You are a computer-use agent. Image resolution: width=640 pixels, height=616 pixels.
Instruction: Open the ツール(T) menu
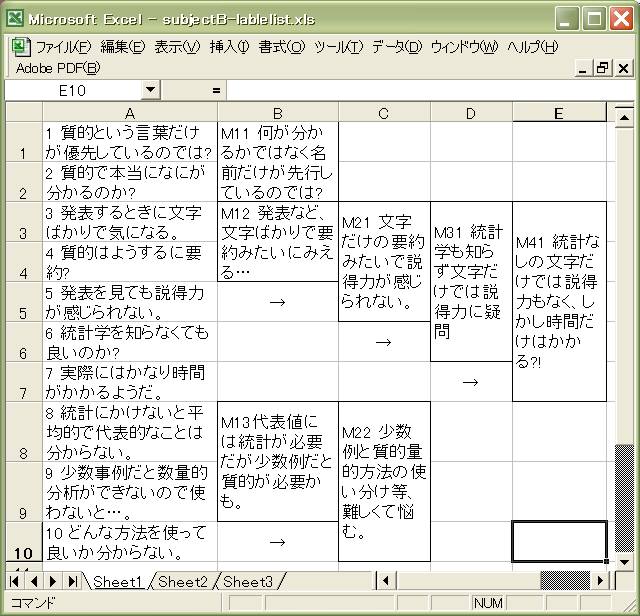[x=338, y=47]
